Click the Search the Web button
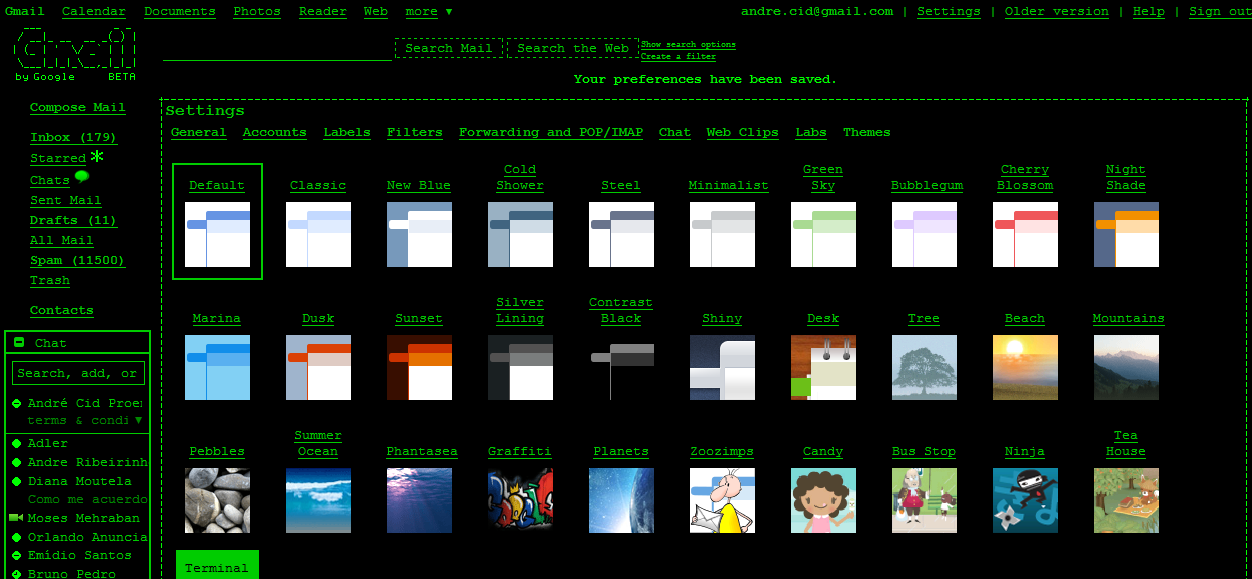 (x=573, y=48)
